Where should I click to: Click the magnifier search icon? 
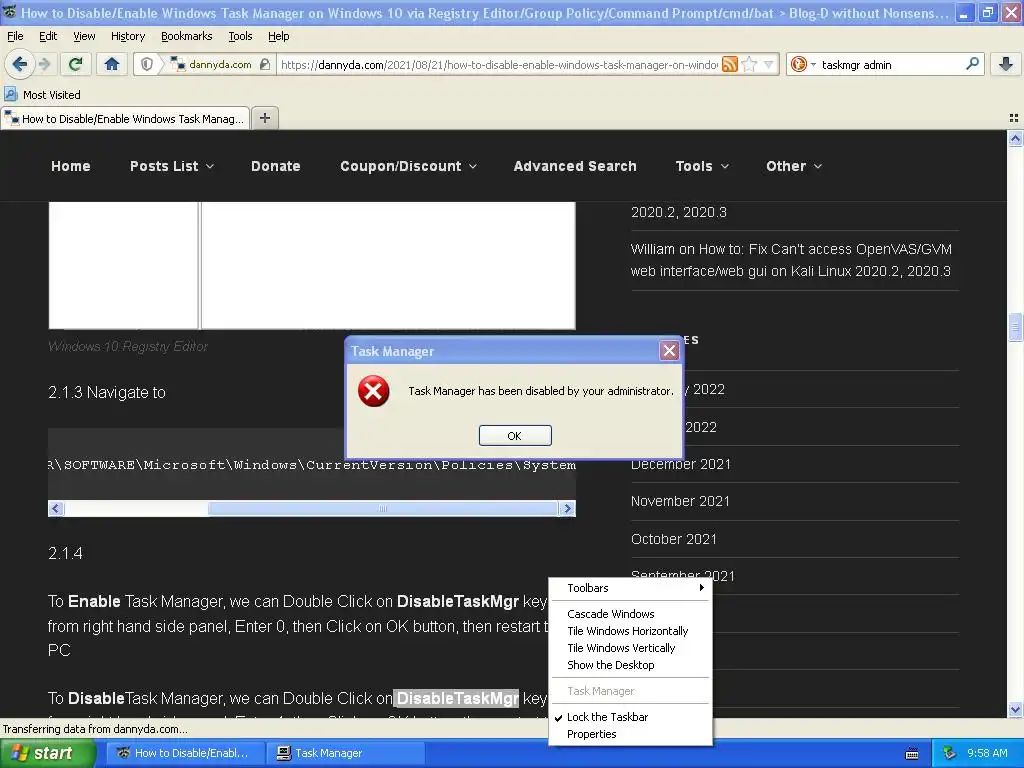click(x=972, y=64)
